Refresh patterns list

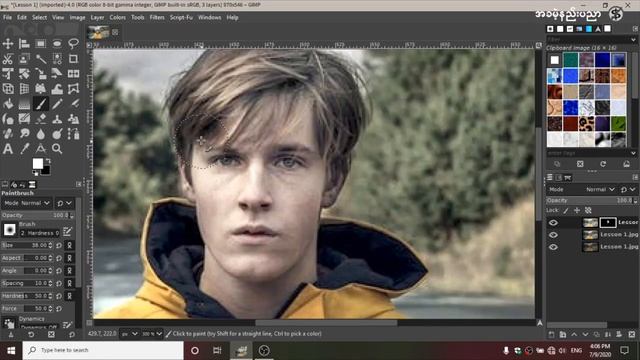click(x=603, y=164)
